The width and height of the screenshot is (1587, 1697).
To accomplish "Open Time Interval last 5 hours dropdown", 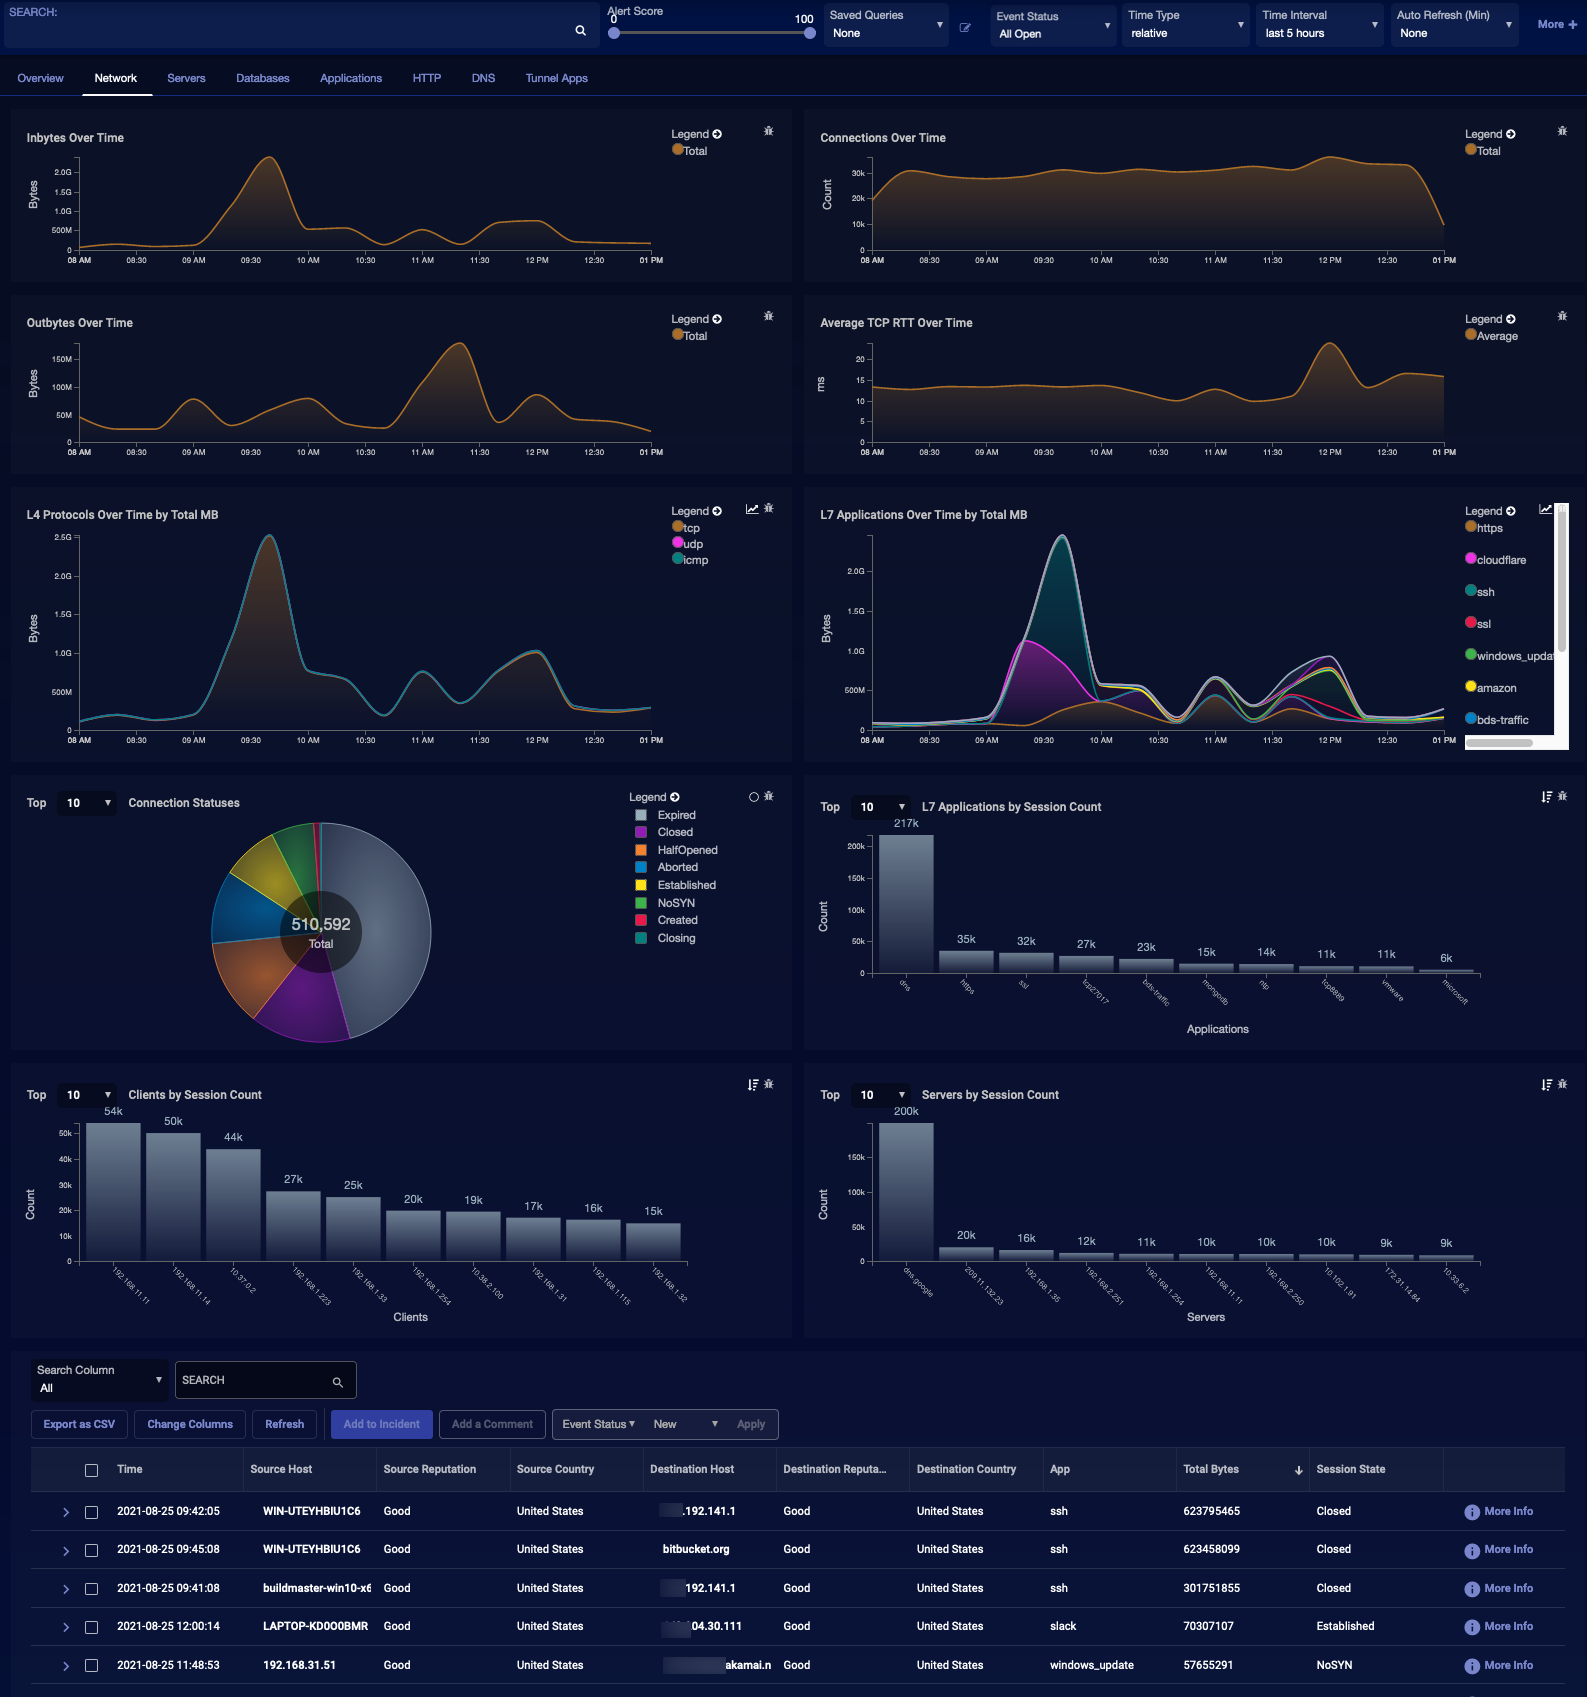I will click(x=1320, y=25).
